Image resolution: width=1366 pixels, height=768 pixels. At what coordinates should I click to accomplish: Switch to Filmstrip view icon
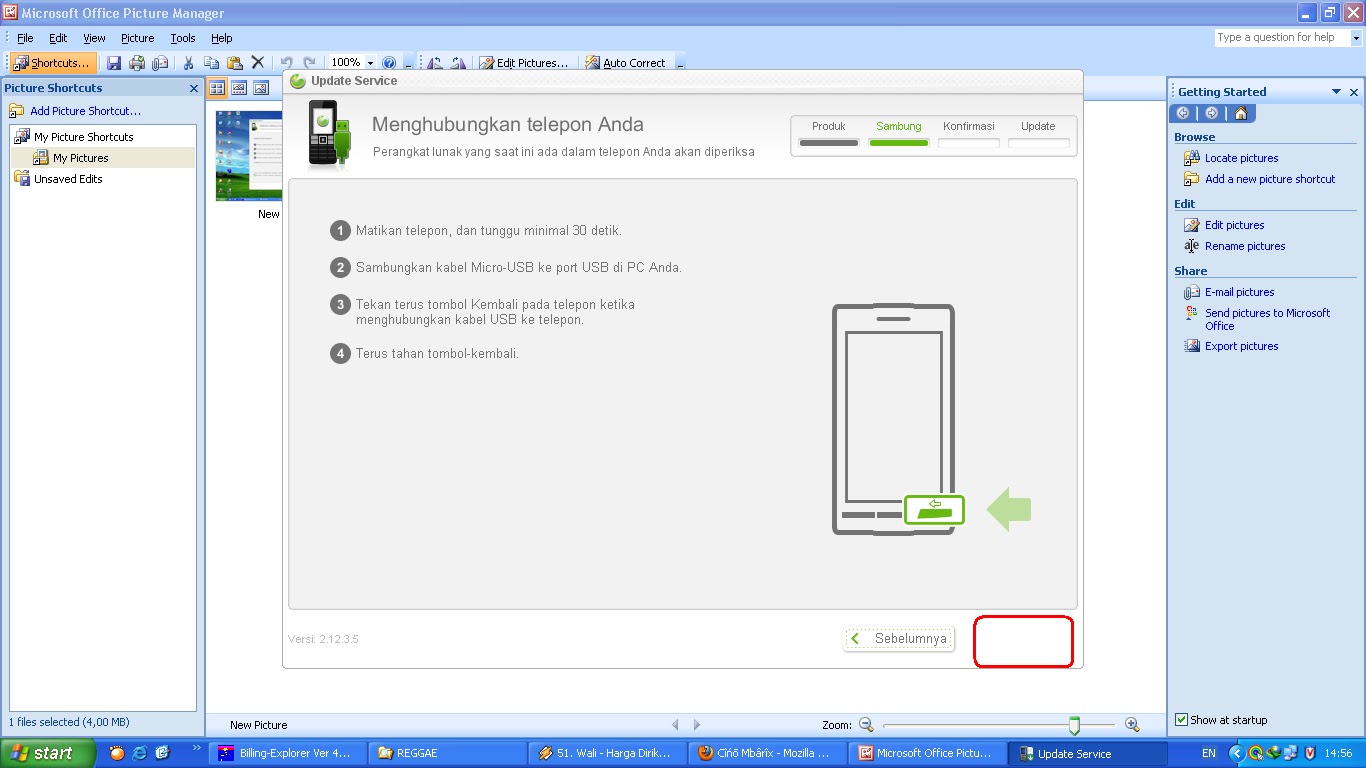[x=239, y=88]
